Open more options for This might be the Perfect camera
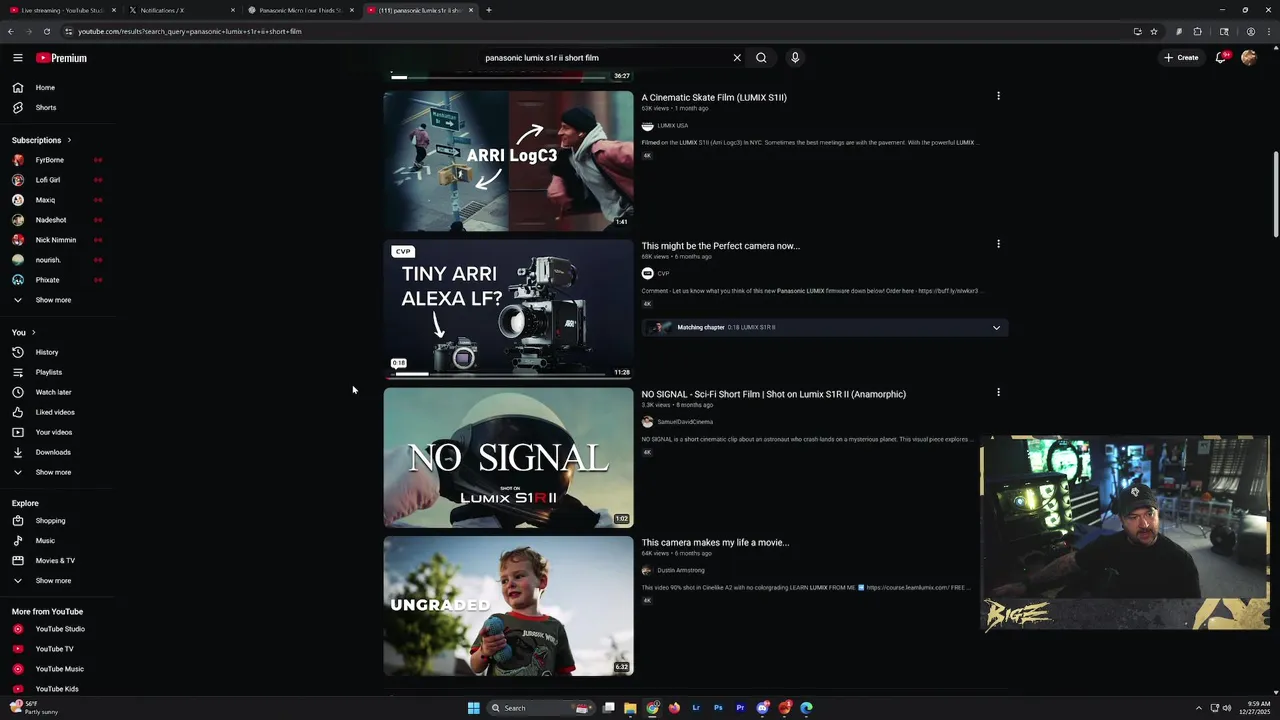The width and height of the screenshot is (1280, 720). point(998,244)
